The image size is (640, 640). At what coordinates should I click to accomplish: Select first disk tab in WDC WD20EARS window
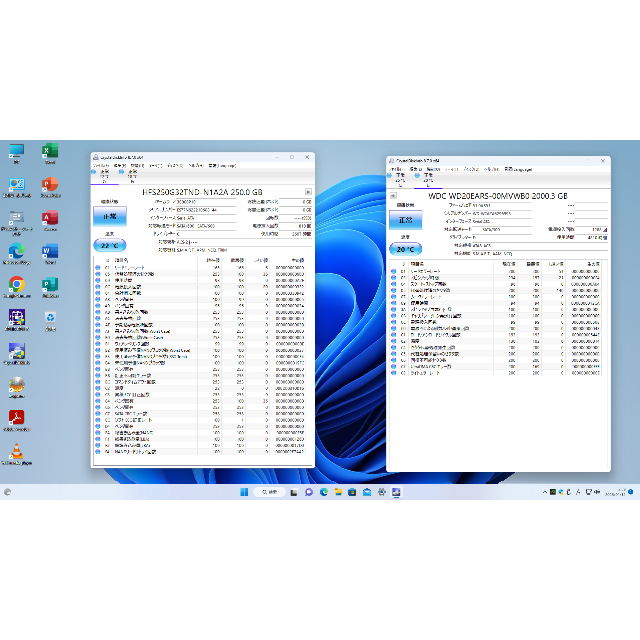[400, 180]
